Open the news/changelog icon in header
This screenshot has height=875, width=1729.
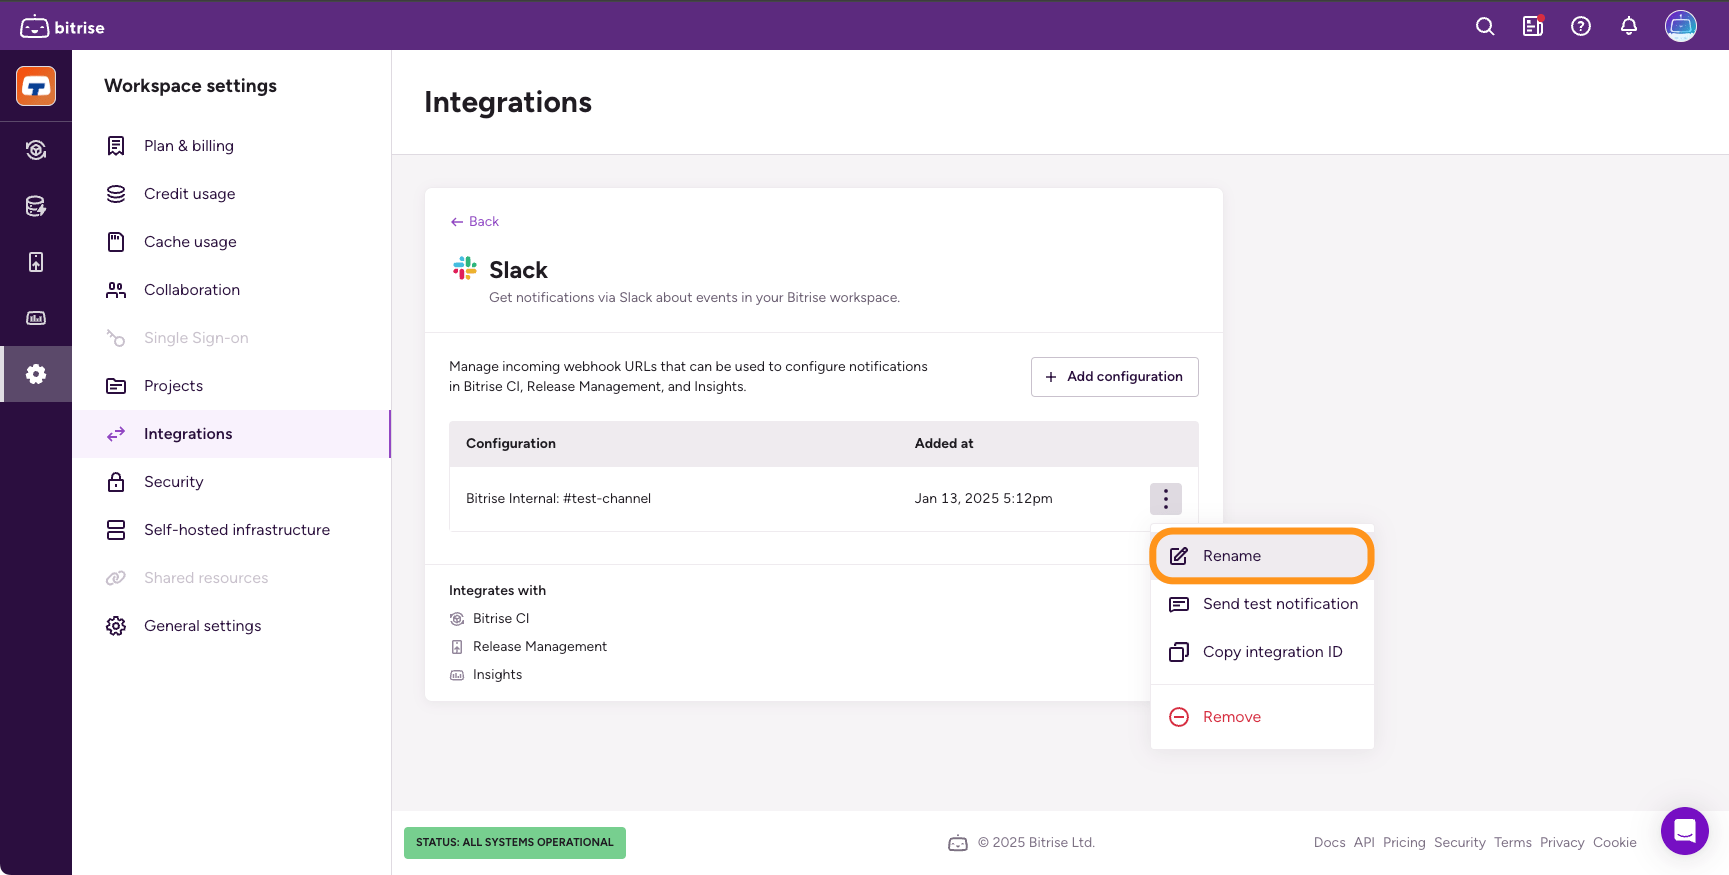pyautogui.click(x=1533, y=27)
